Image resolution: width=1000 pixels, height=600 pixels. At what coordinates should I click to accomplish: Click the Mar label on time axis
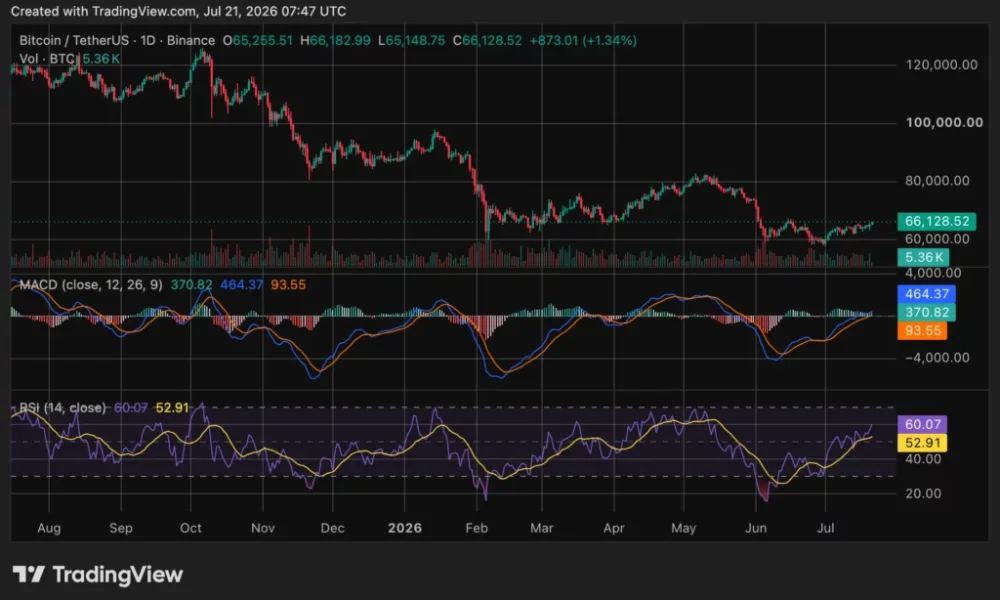[x=542, y=528]
